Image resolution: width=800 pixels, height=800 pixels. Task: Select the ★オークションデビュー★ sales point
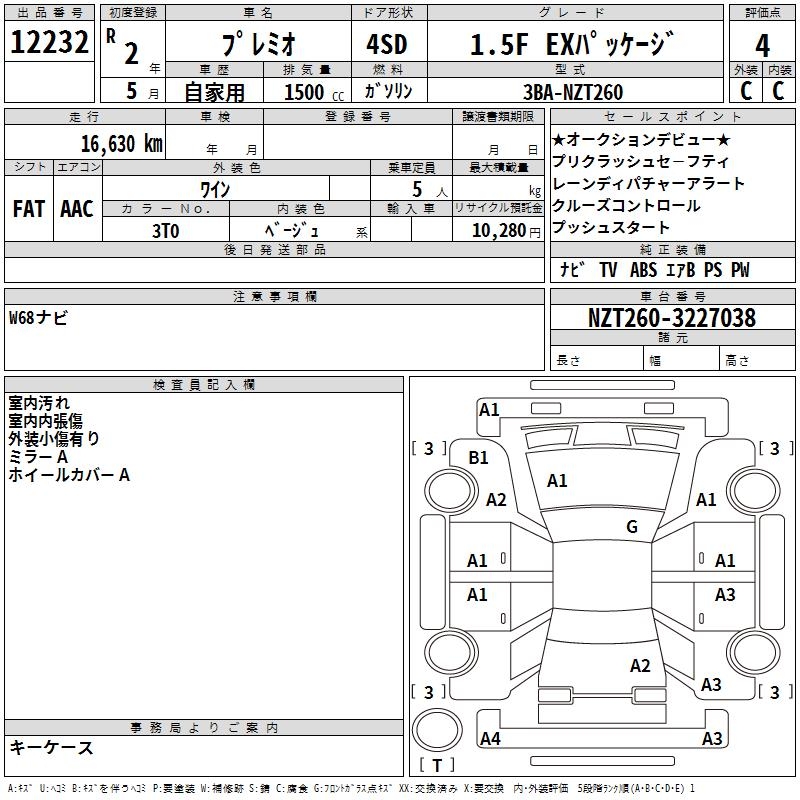(x=641, y=139)
